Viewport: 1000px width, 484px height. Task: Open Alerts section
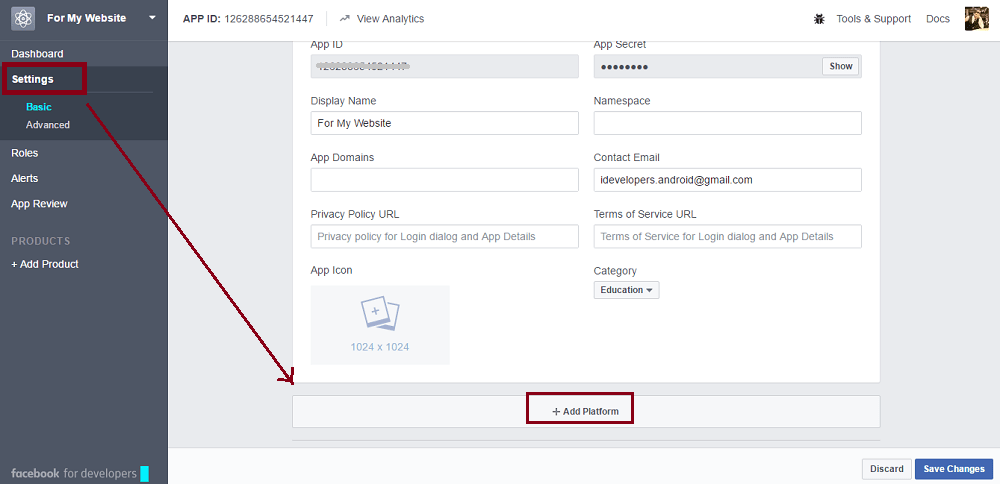tap(24, 179)
